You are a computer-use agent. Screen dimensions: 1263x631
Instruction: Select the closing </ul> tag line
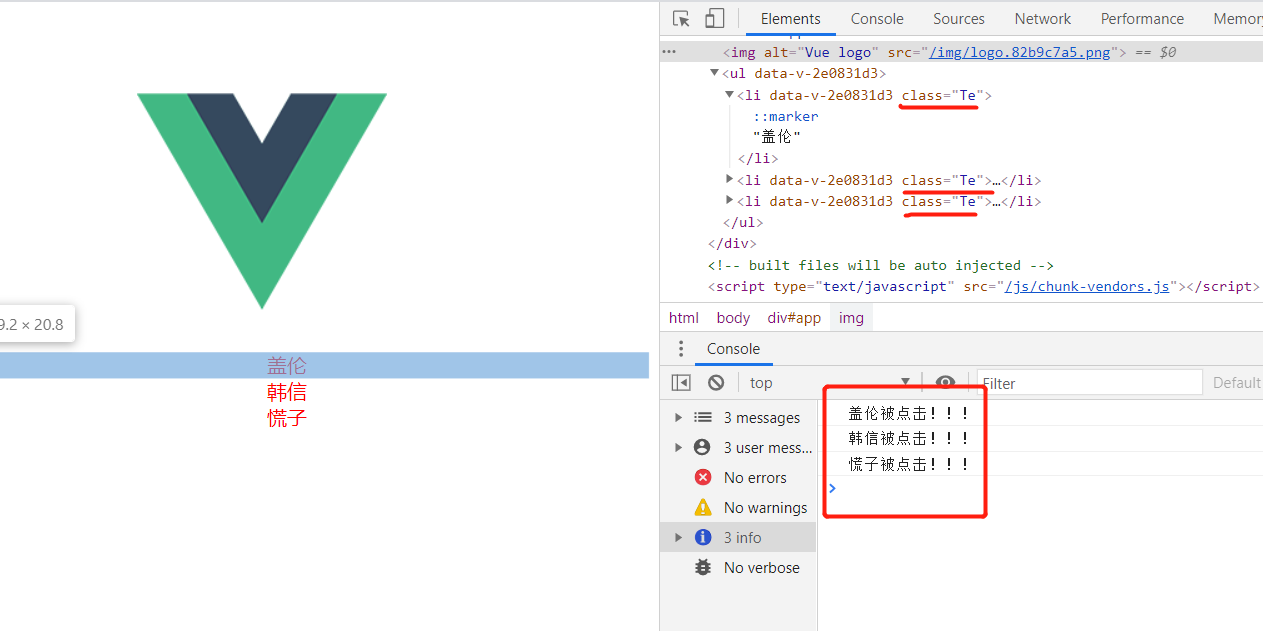(743, 223)
